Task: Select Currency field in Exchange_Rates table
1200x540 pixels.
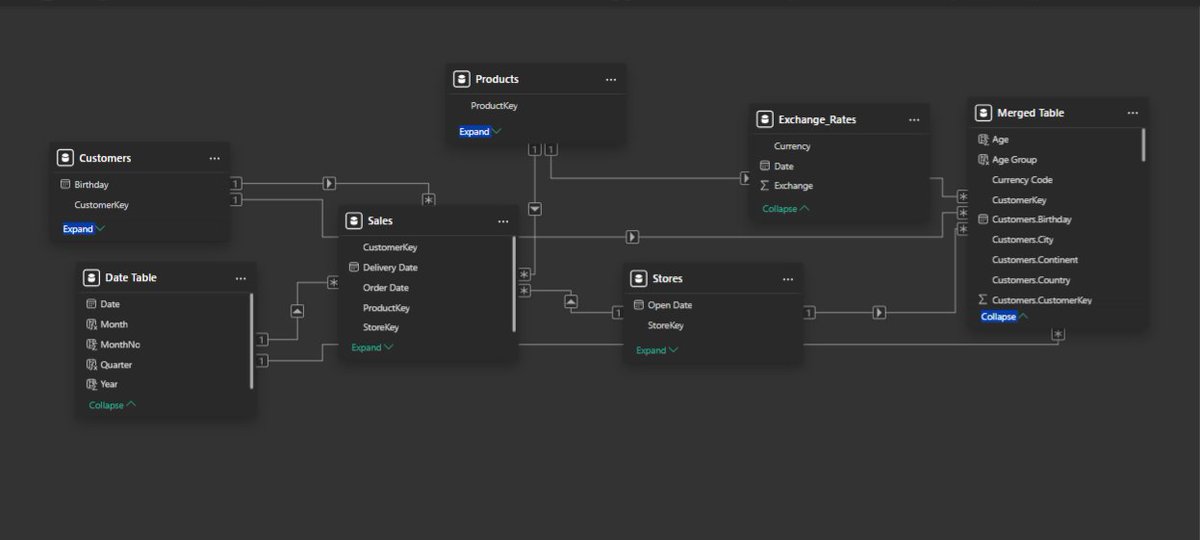Action: [792, 146]
